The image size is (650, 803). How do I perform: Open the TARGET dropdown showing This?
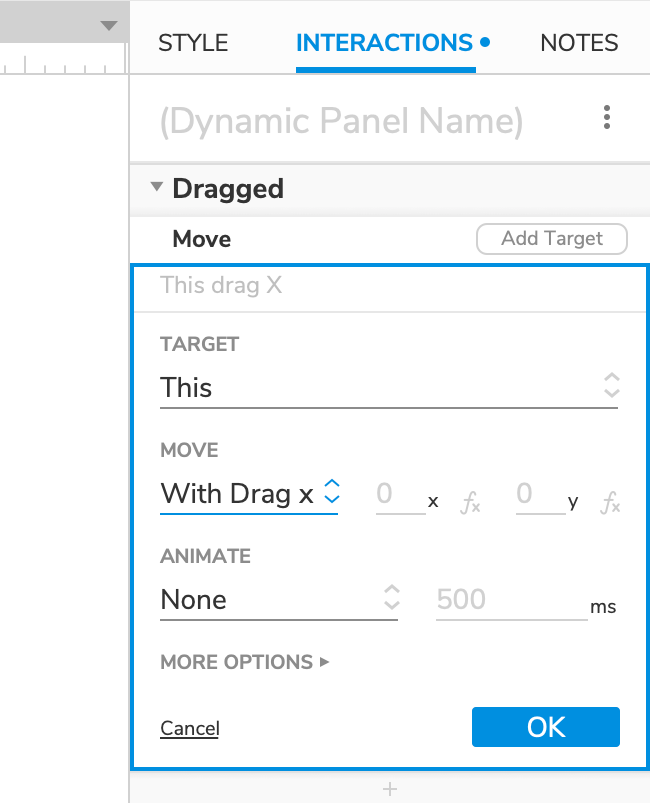pos(389,387)
